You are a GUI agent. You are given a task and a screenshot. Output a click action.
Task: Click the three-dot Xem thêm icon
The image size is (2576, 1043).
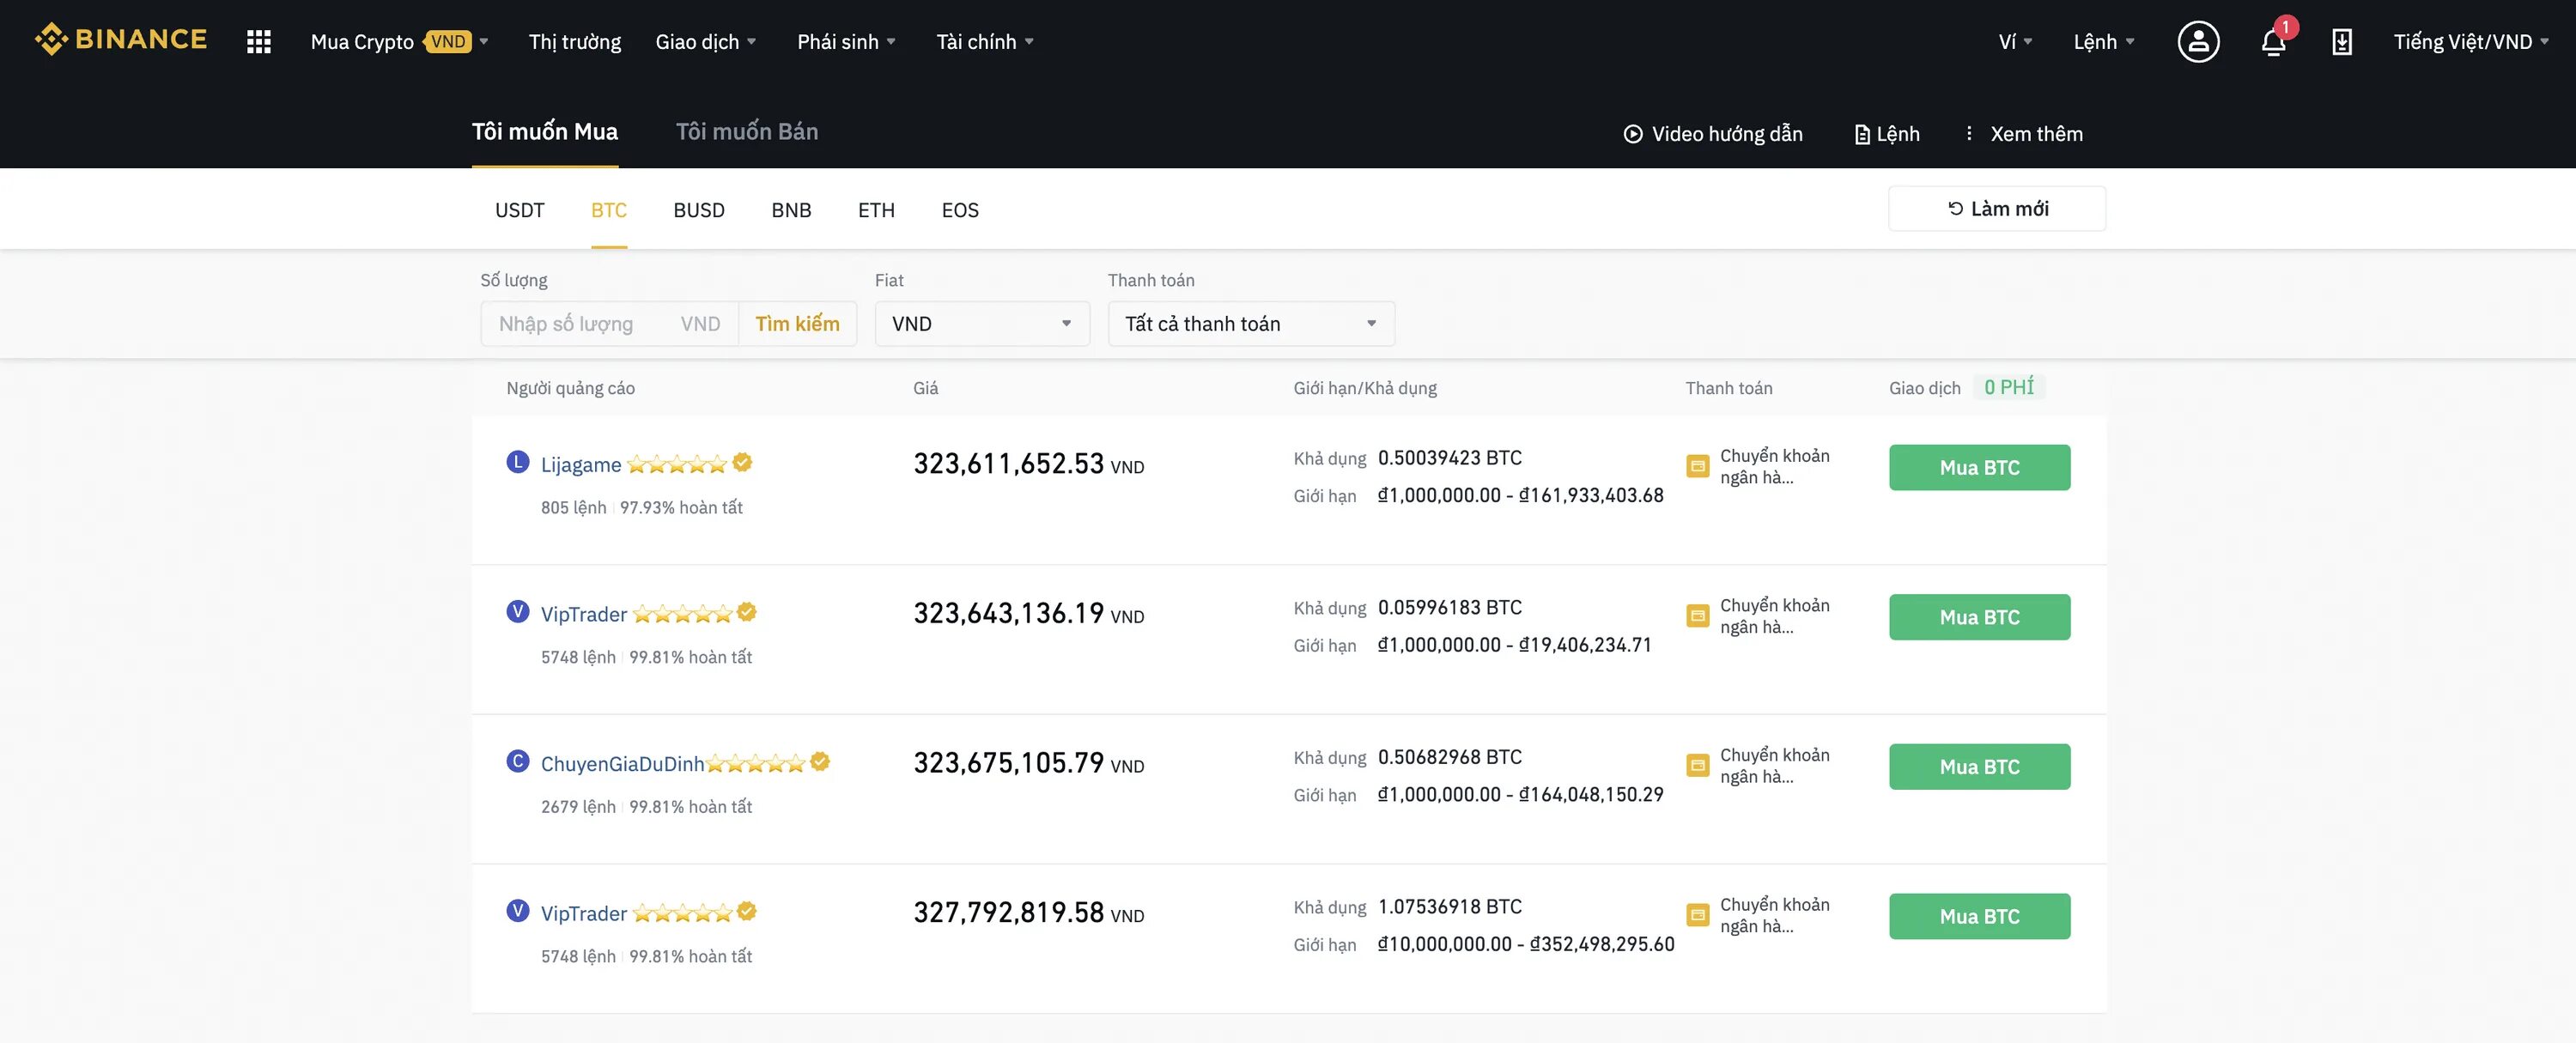coord(1969,133)
